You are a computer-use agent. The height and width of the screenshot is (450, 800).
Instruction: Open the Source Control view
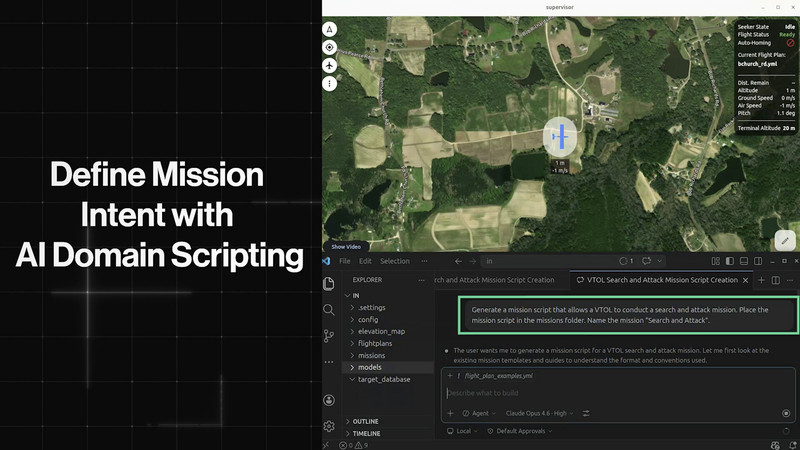click(329, 336)
